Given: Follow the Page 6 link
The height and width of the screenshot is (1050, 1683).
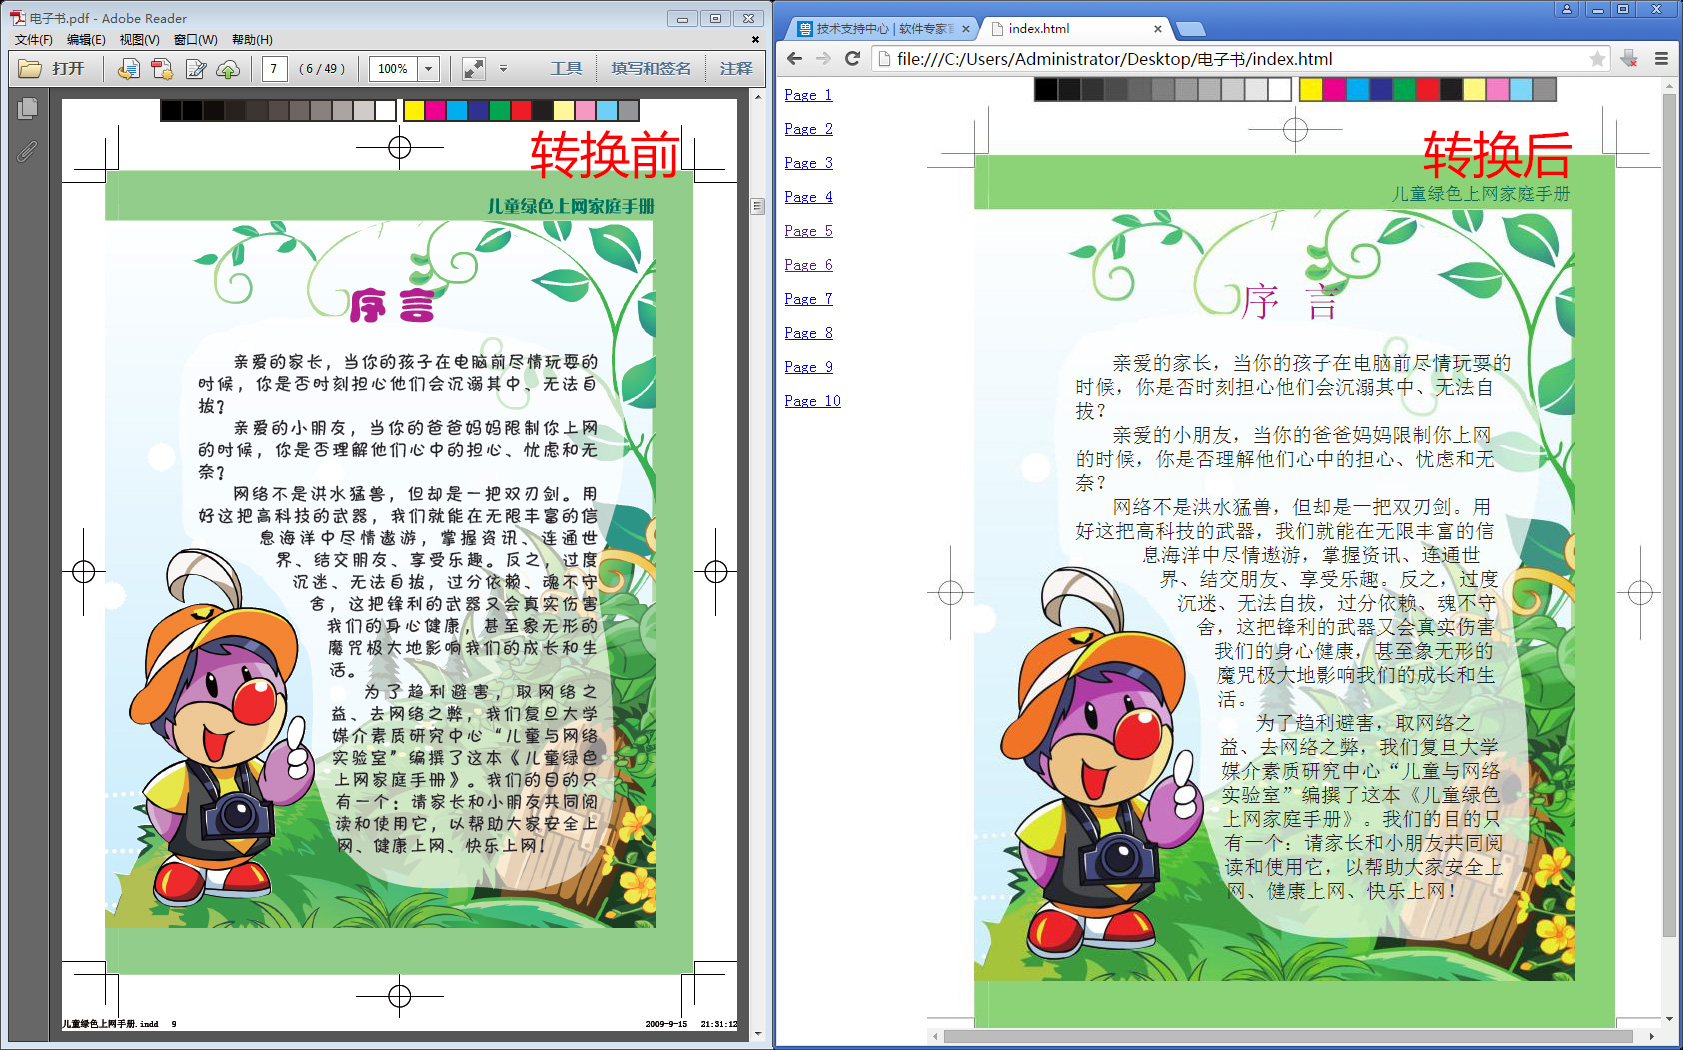Looking at the screenshot, I should pos(808,264).
